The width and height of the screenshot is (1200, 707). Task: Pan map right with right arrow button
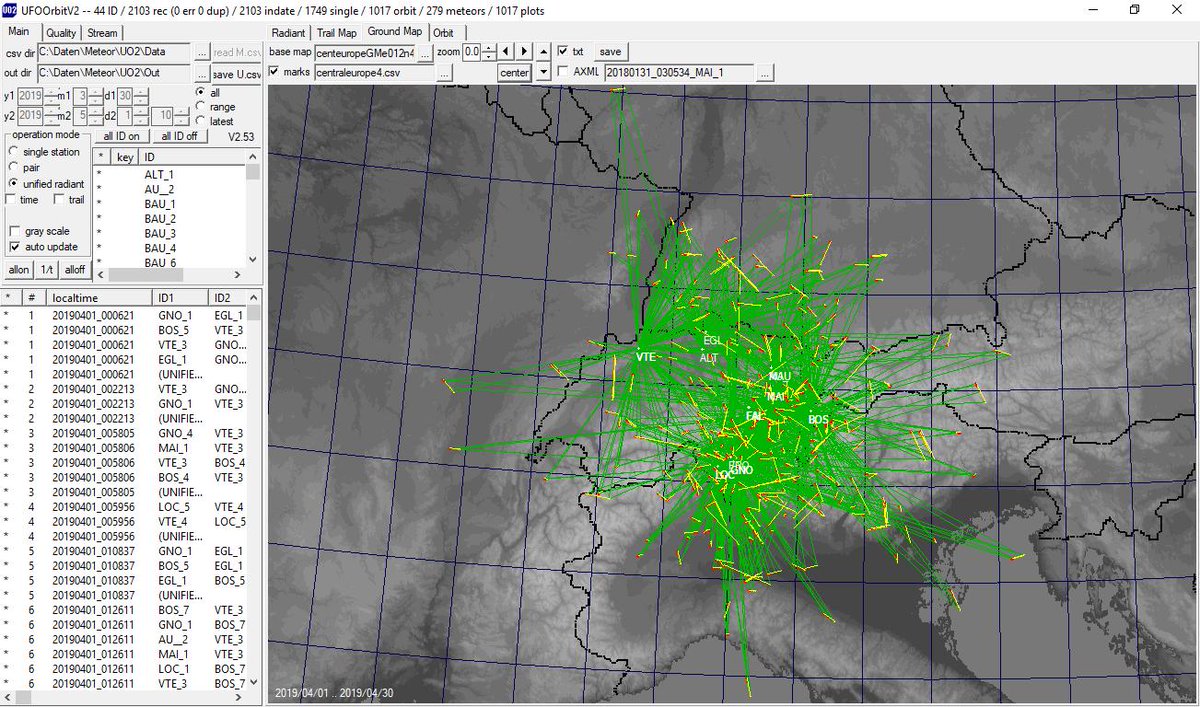point(522,52)
